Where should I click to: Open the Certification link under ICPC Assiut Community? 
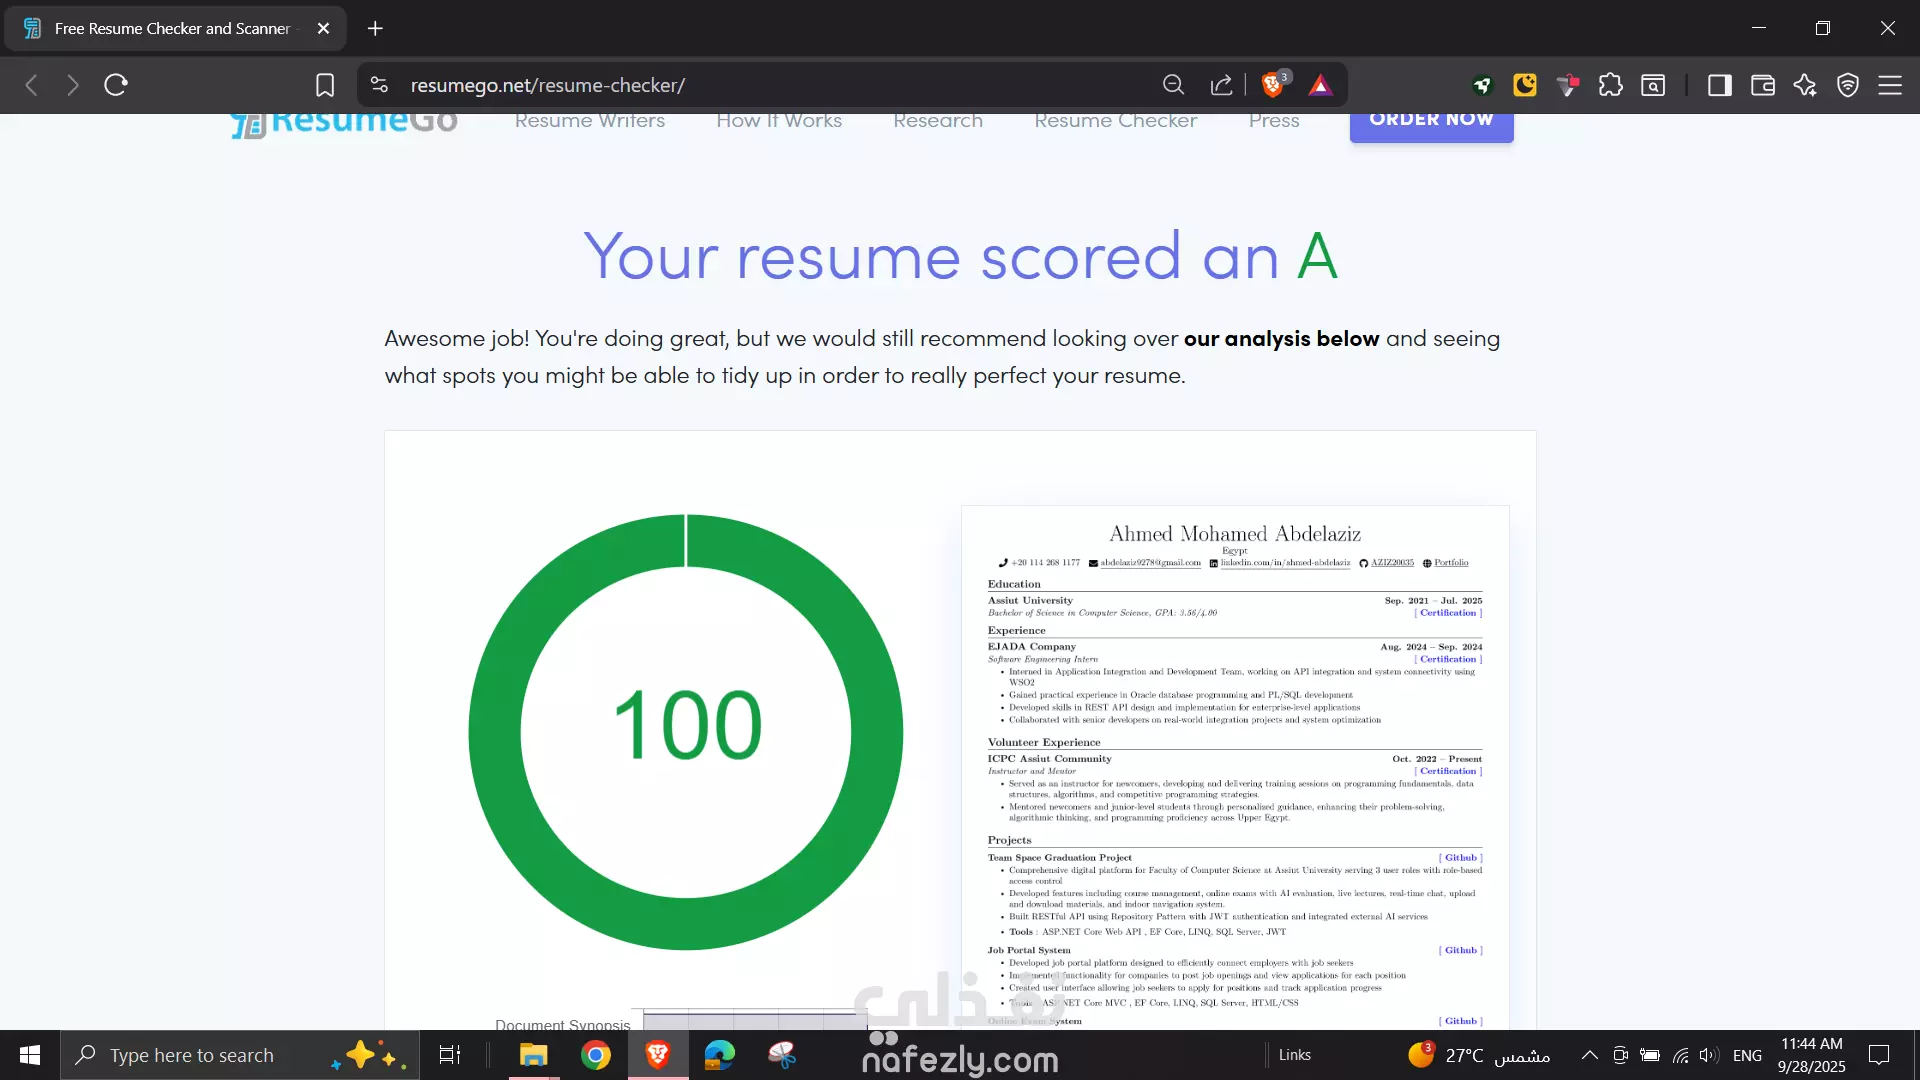[x=1448, y=771]
